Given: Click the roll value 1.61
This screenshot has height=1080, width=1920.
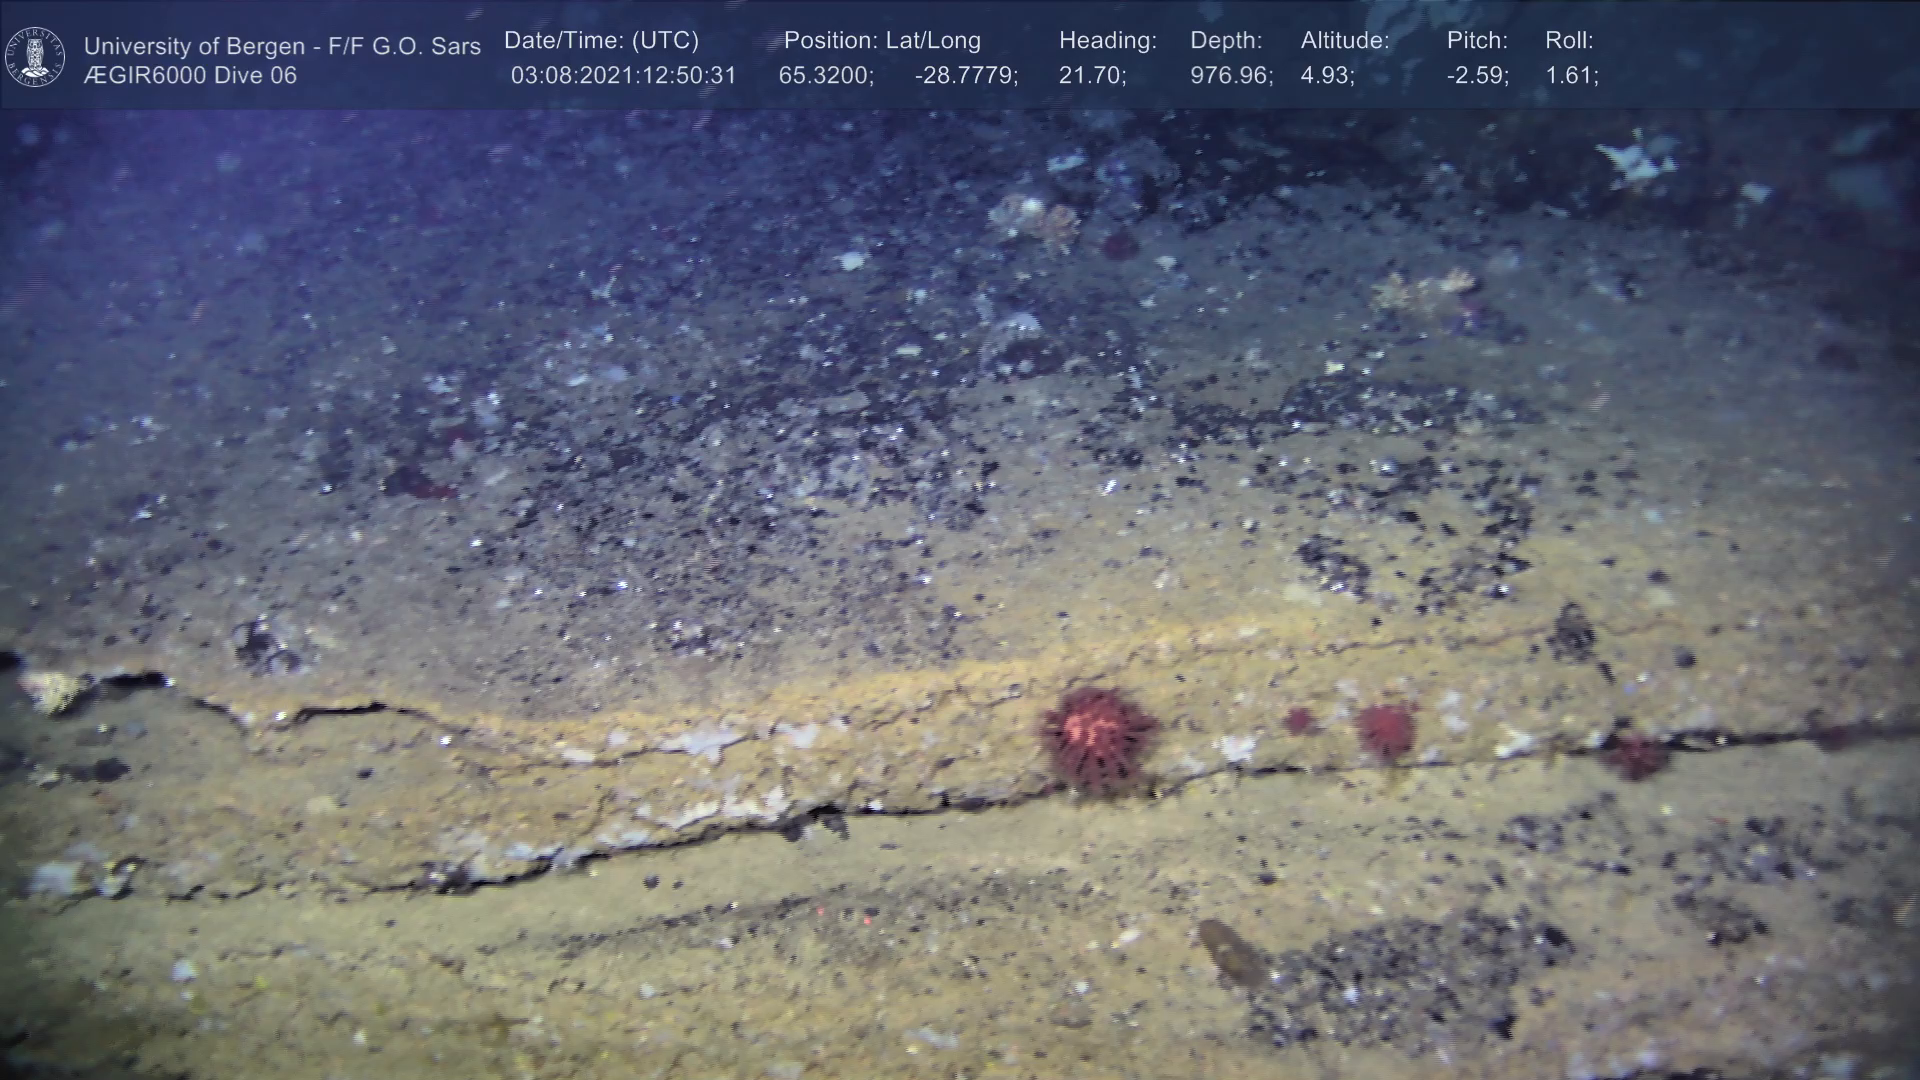Looking at the screenshot, I should tap(1572, 76).
